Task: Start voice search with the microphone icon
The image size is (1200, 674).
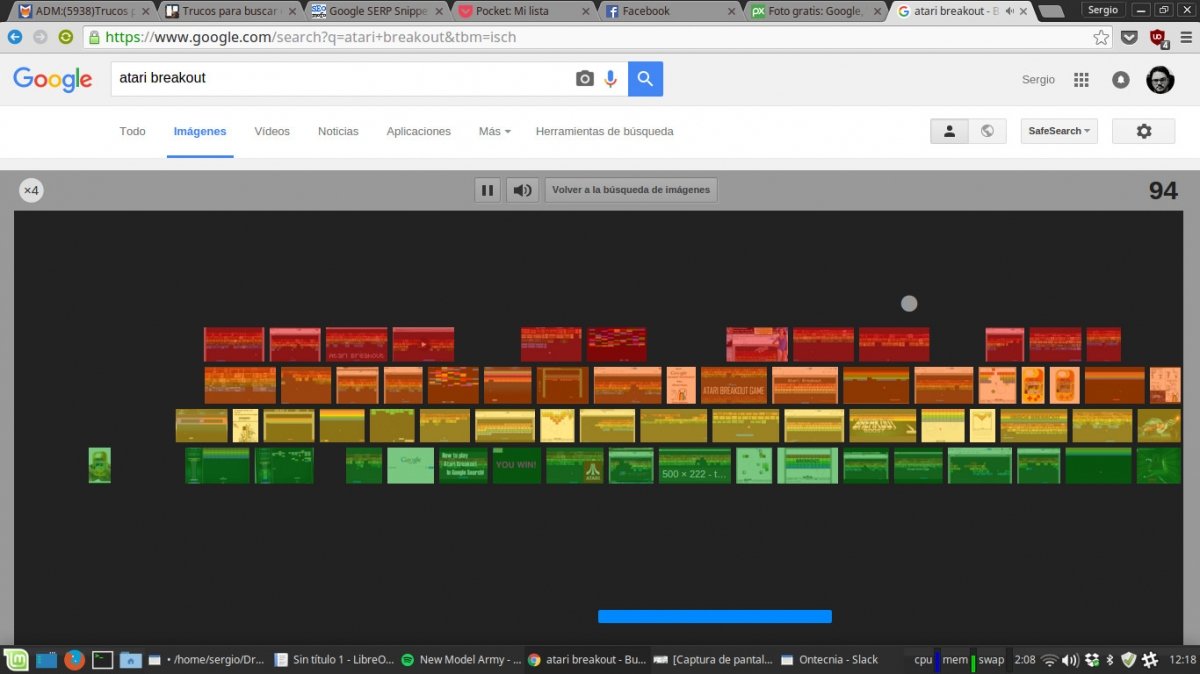Action: coord(610,79)
